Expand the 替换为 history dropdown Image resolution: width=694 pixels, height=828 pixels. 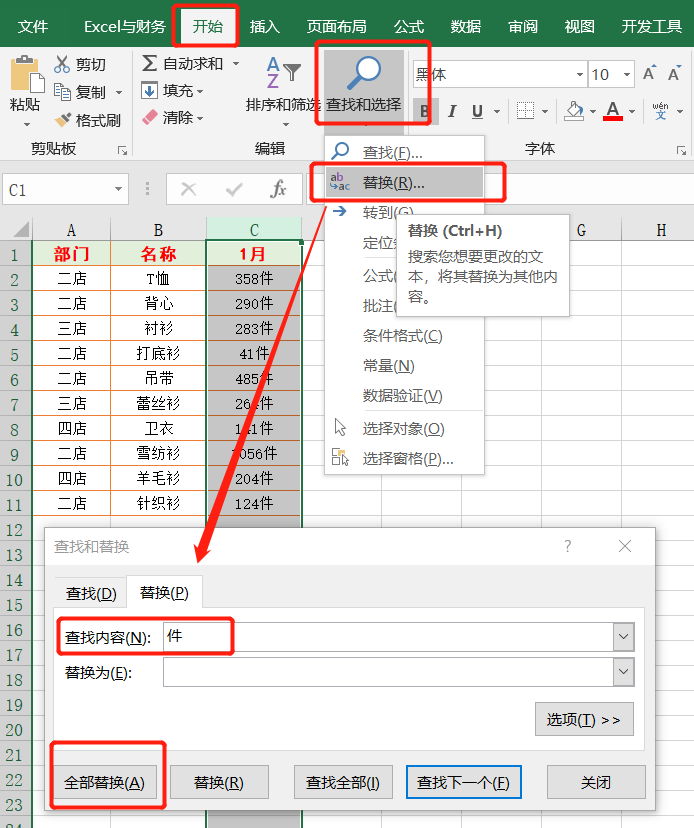click(x=624, y=672)
